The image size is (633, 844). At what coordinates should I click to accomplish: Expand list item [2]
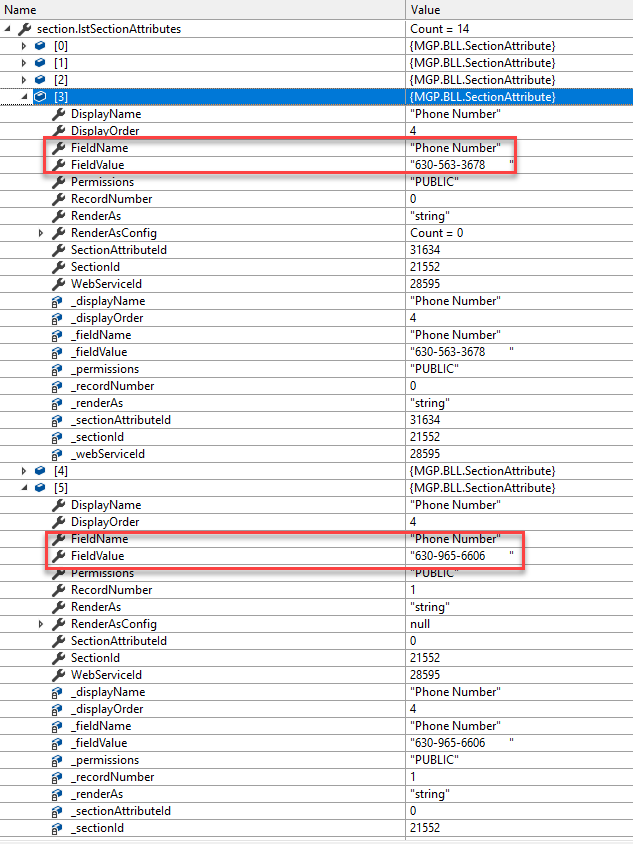pos(24,80)
